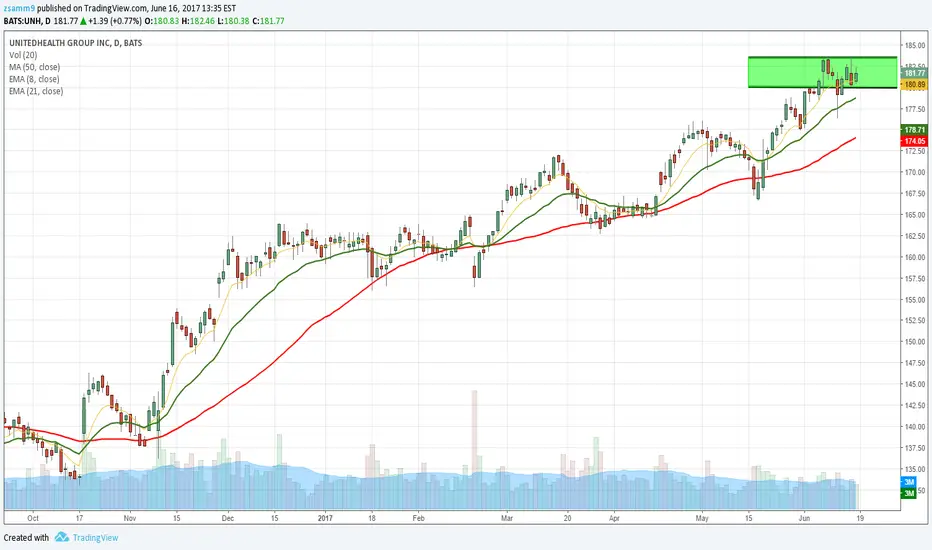
Task: Click the Created with text
Action: coord(26,538)
